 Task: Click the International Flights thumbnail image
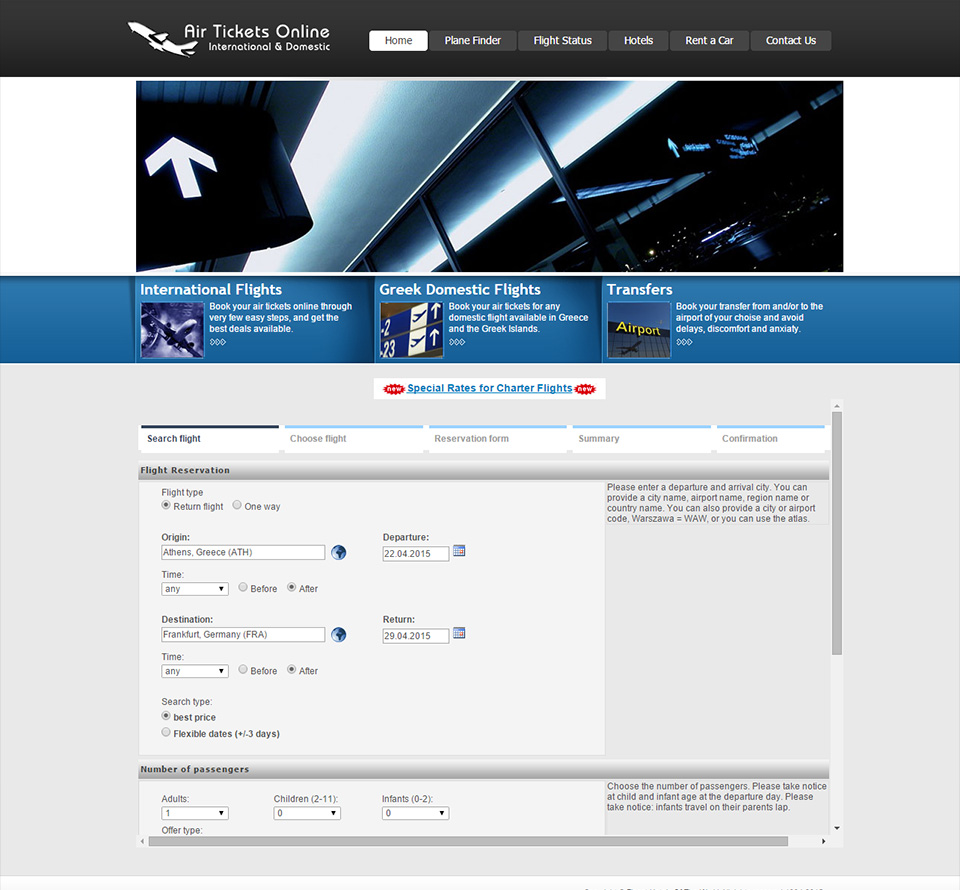click(x=172, y=330)
